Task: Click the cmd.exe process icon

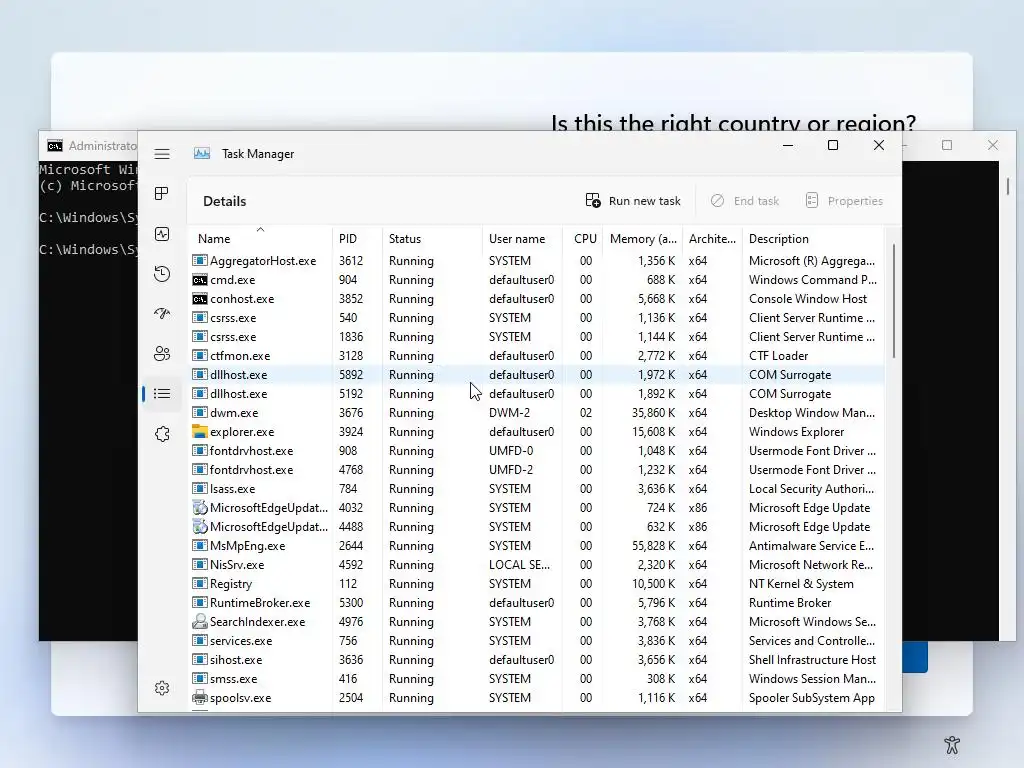Action: [200, 280]
